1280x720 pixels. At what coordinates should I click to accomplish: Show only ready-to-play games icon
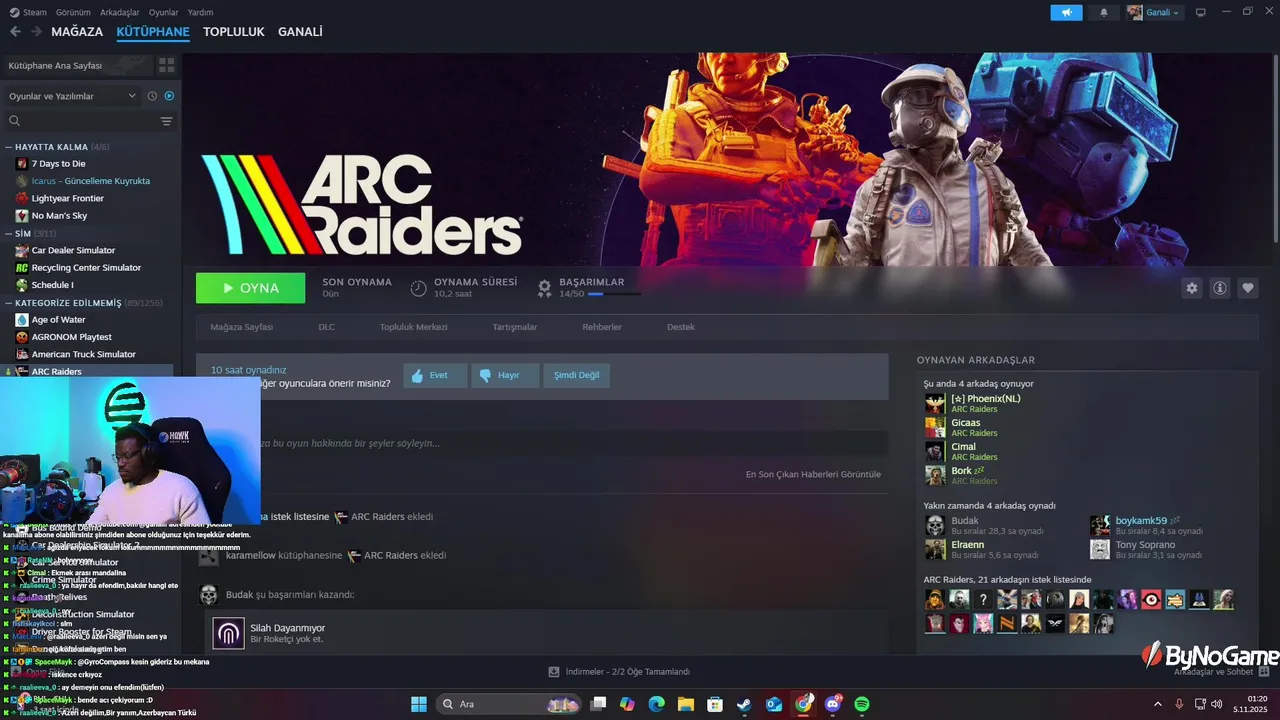point(169,96)
